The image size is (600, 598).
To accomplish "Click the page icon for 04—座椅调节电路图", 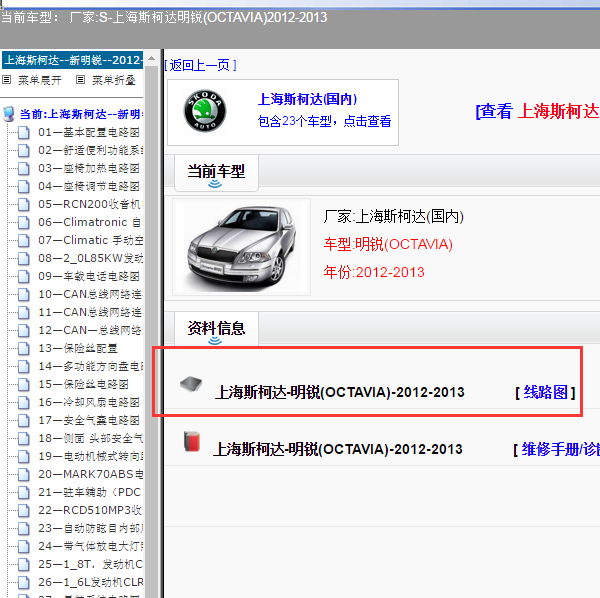I will [24, 186].
